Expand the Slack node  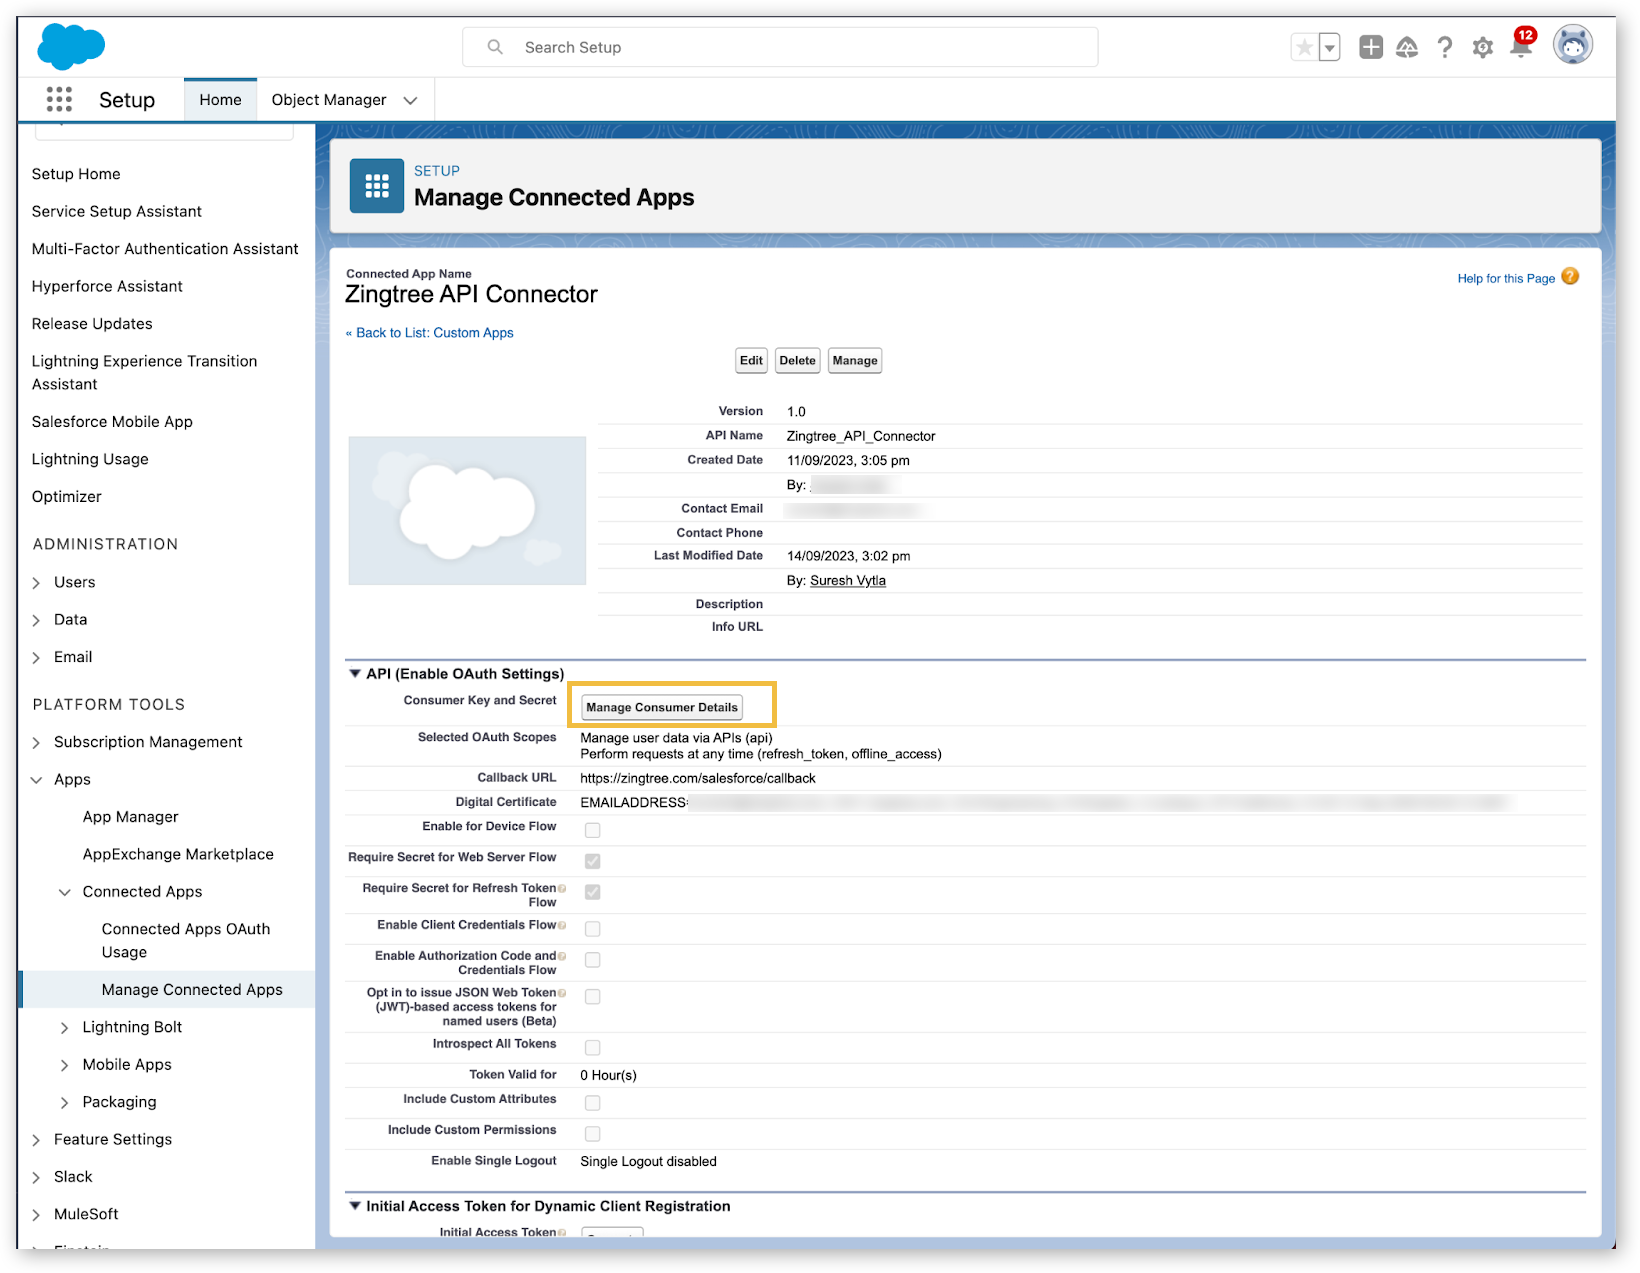37,1178
